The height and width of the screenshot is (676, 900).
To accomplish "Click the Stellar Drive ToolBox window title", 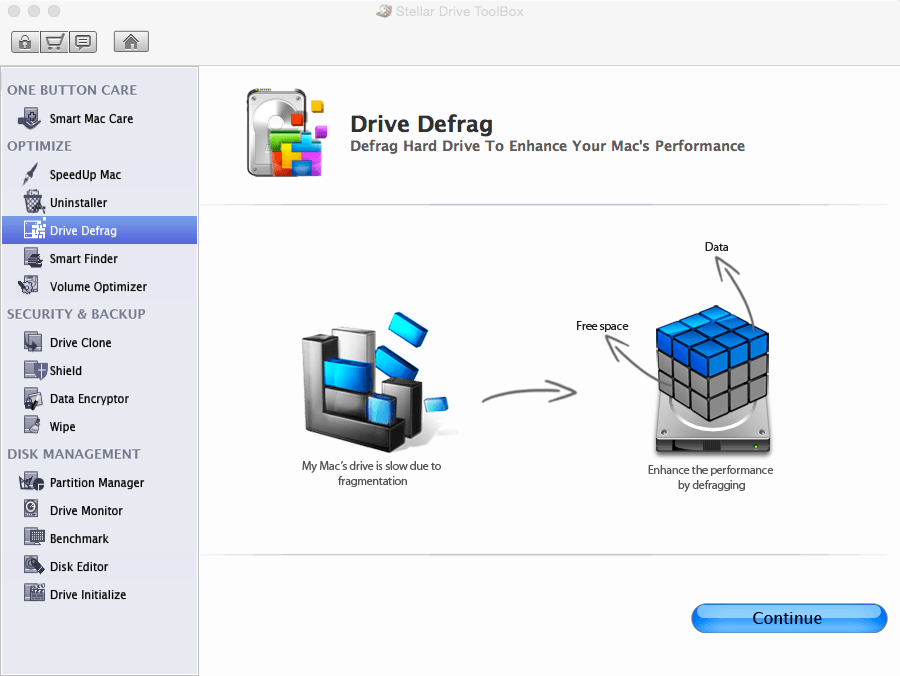I will pyautogui.click(x=459, y=11).
